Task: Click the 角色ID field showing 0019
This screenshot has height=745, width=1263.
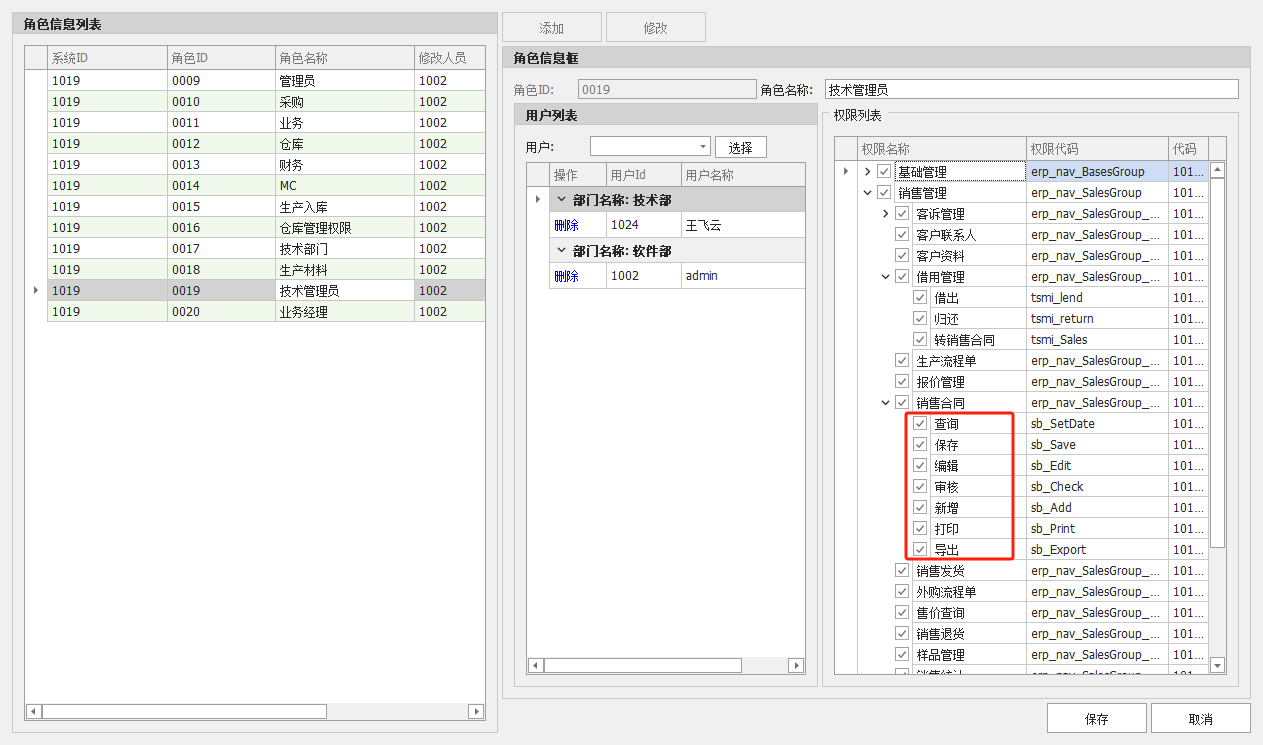Action: [x=667, y=90]
